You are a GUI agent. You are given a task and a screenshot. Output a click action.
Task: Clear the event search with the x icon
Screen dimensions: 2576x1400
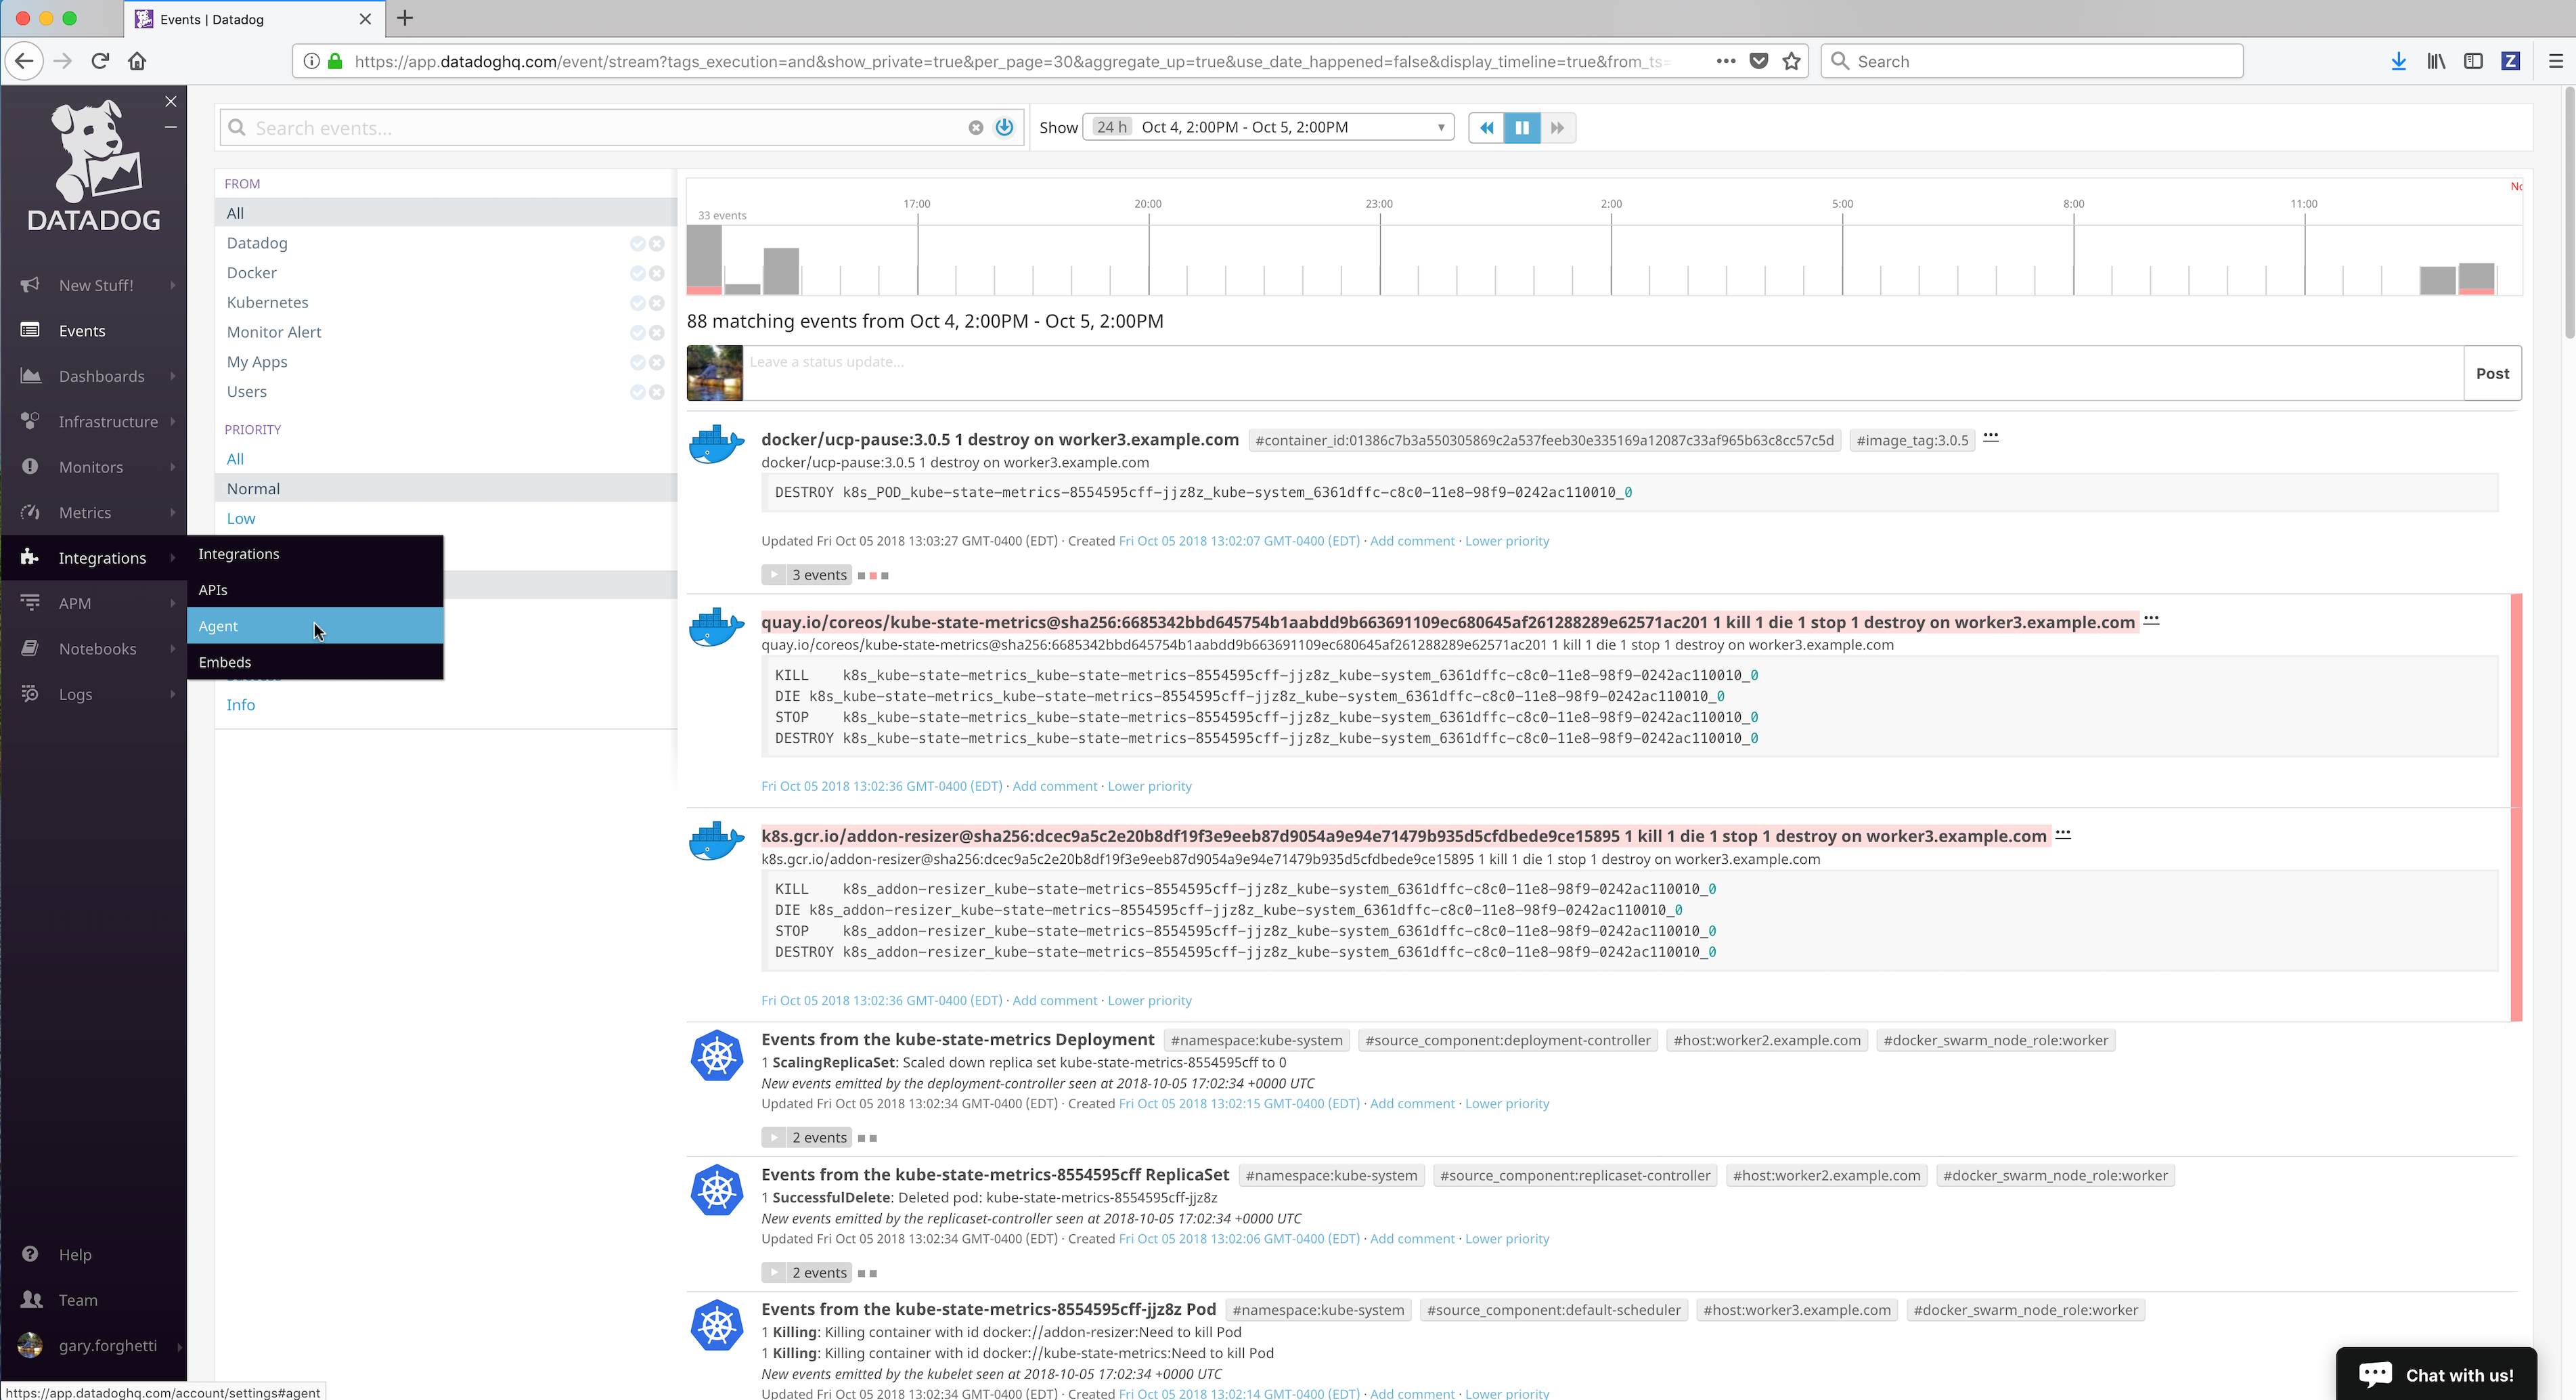[976, 128]
